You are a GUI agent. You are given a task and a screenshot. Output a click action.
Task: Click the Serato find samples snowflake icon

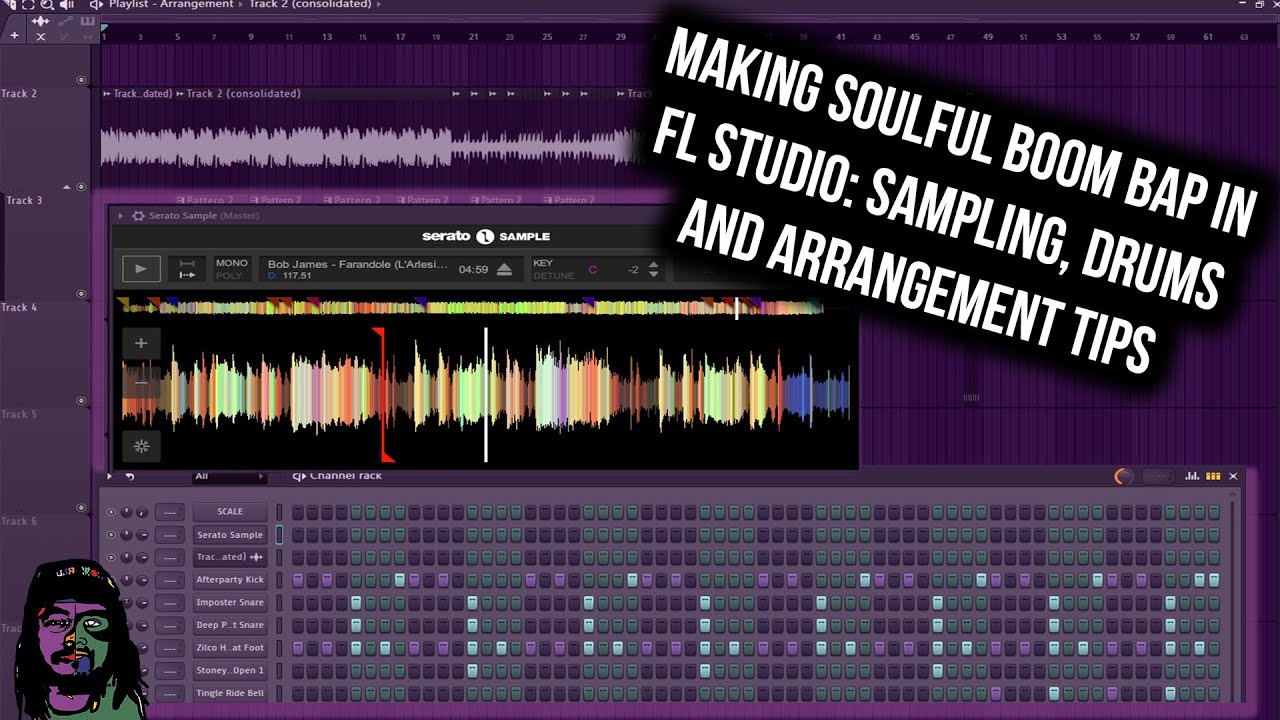(x=141, y=446)
